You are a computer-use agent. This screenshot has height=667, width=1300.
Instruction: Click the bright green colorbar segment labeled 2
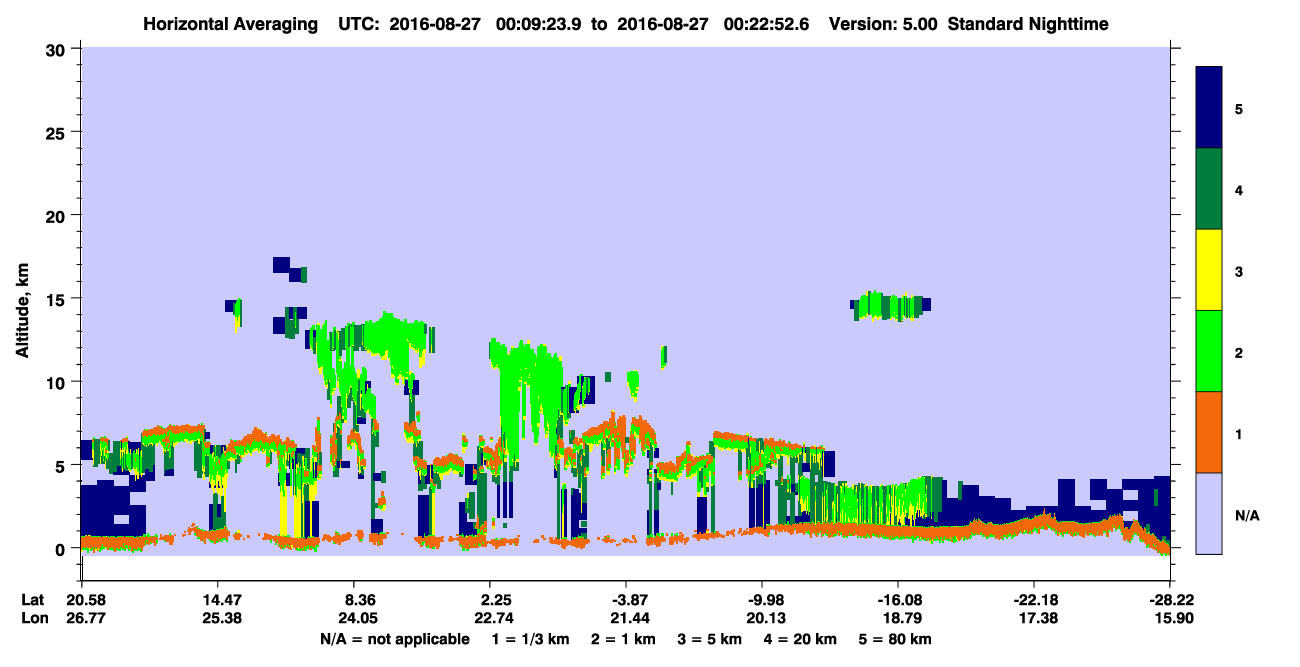(1209, 351)
